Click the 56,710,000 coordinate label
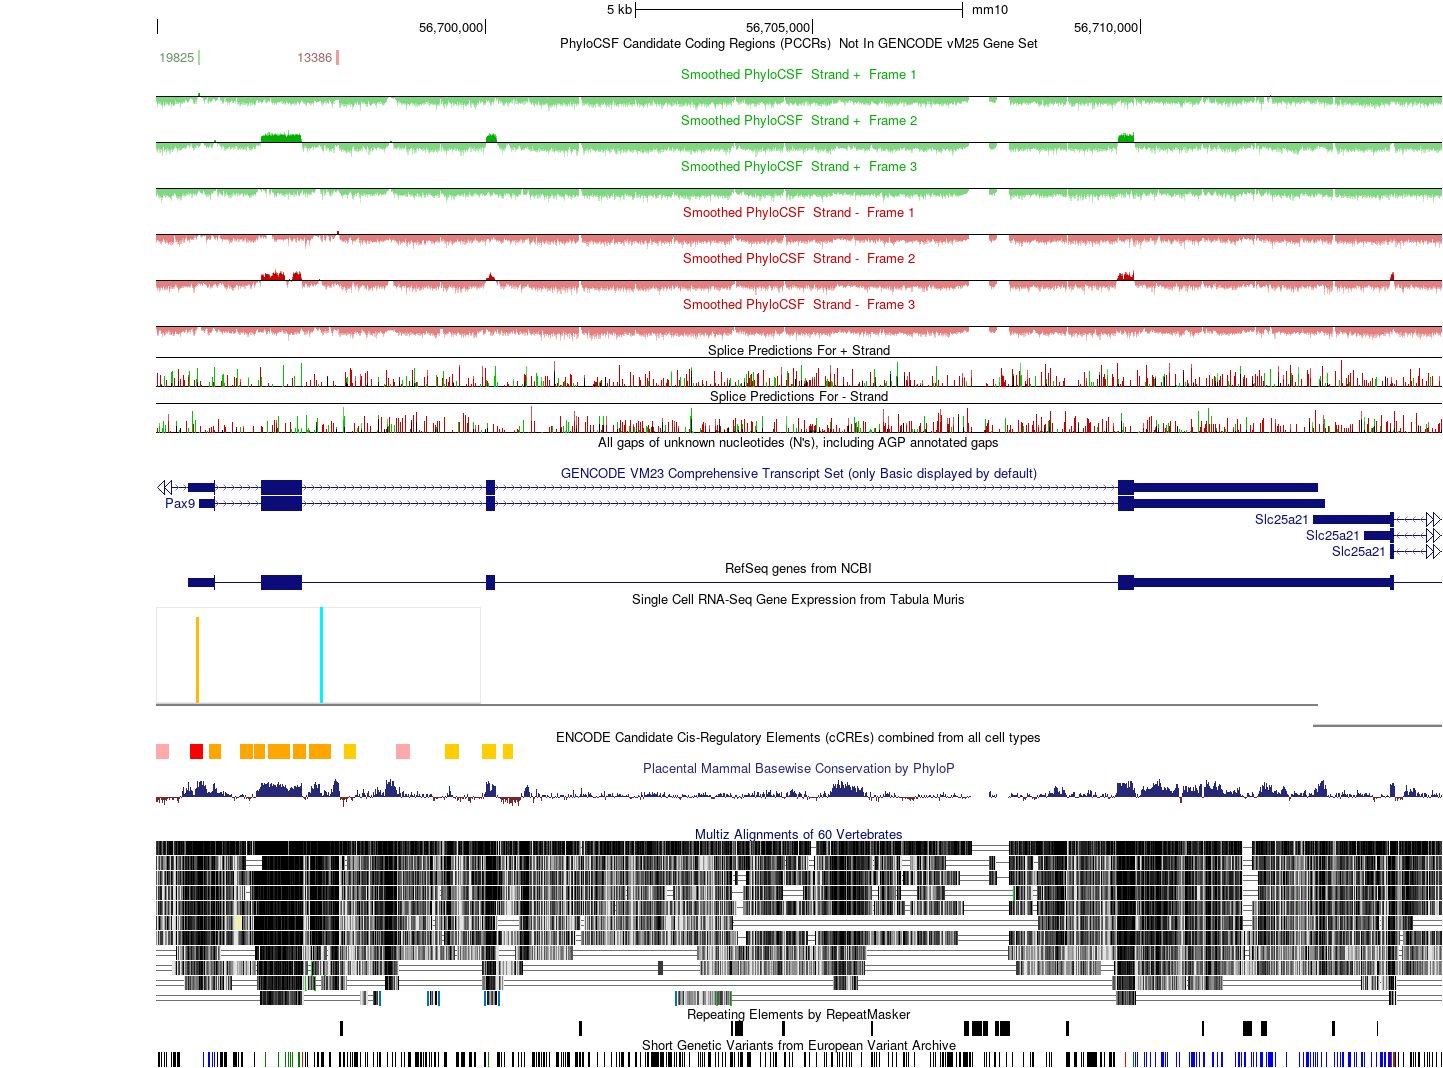1443x1068 pixels. (1106, 27)
